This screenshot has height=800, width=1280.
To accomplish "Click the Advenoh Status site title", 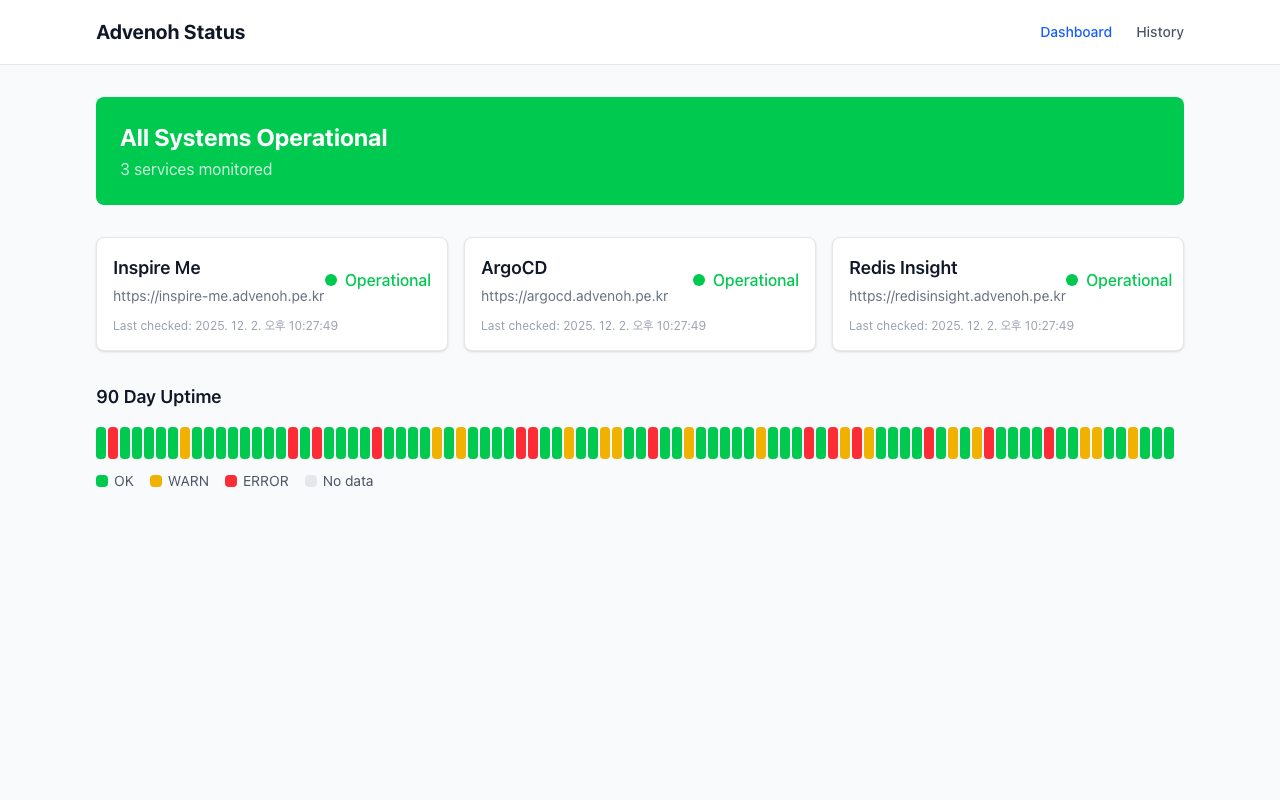I will (x=170, y=32).
